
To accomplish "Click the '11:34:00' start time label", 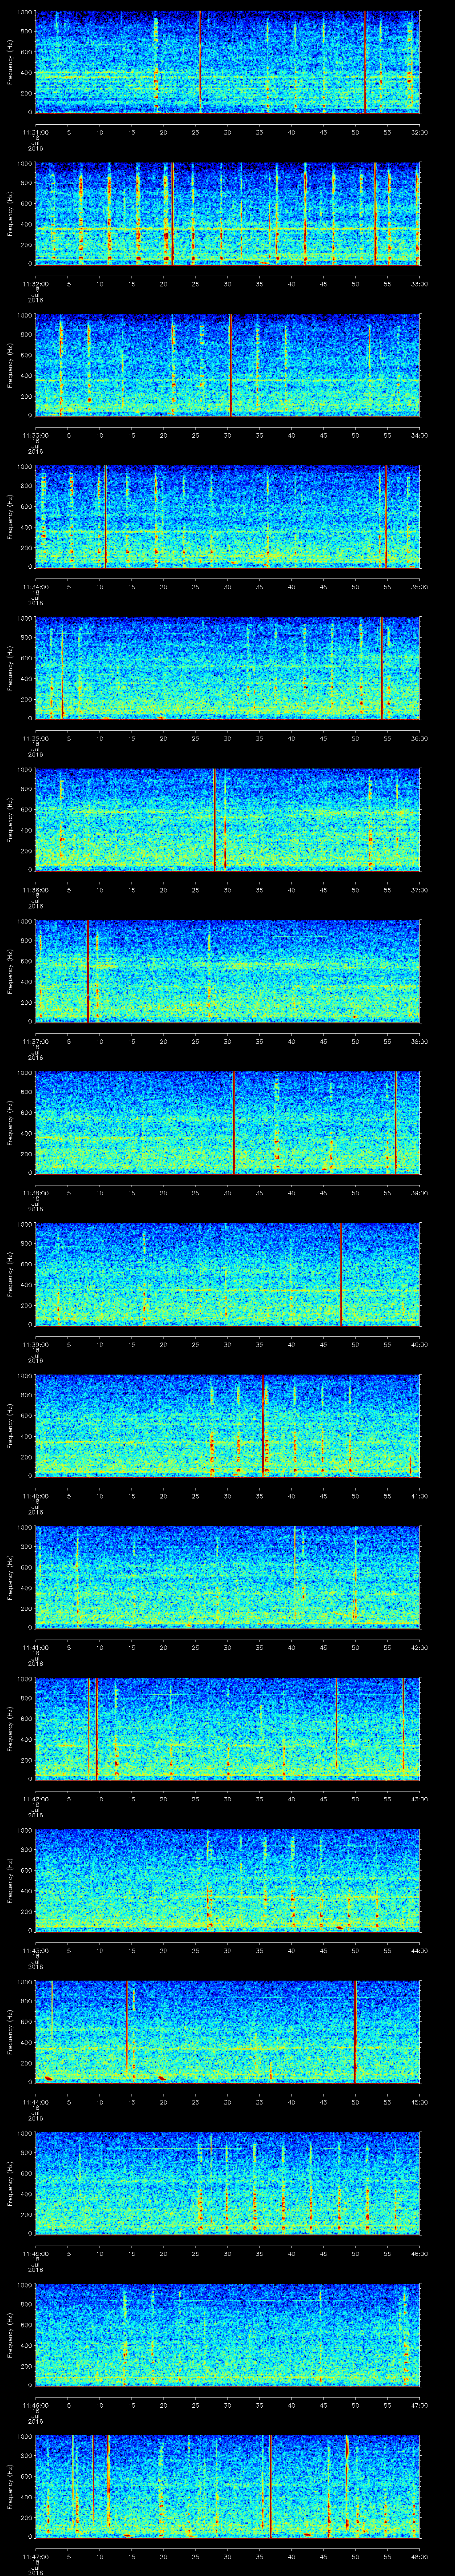I will 35,587.
